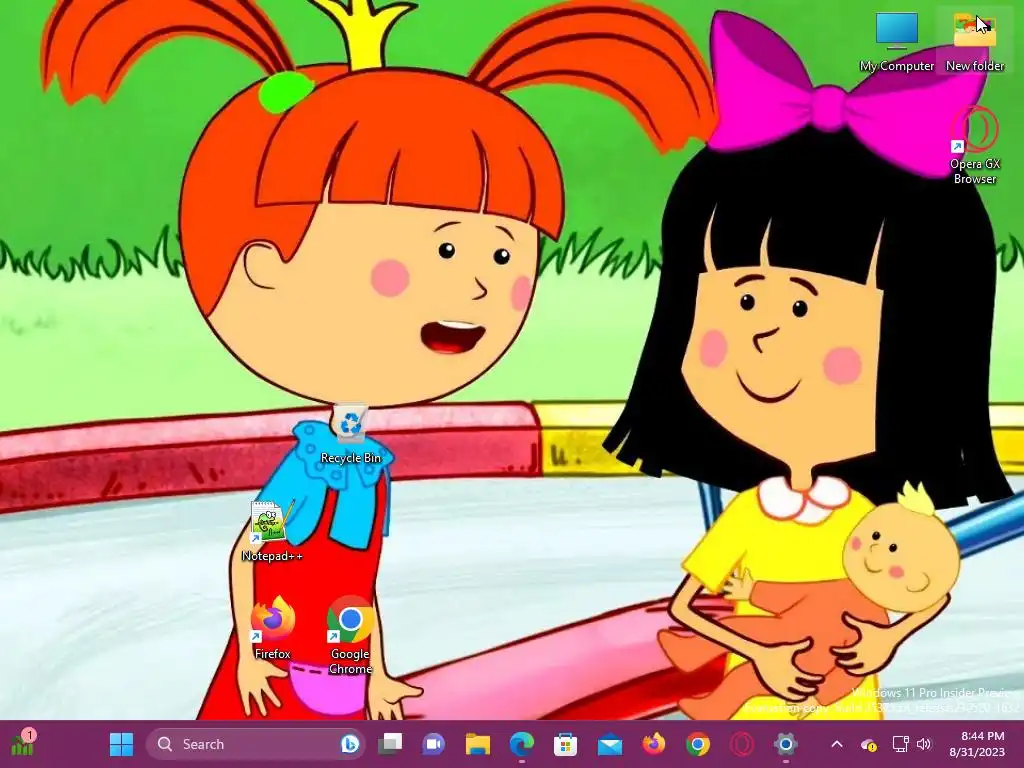This screenshot has height=768, width=1024.
Task: Open Google Chrome from the taskbar
Action: tap(697, 744)
